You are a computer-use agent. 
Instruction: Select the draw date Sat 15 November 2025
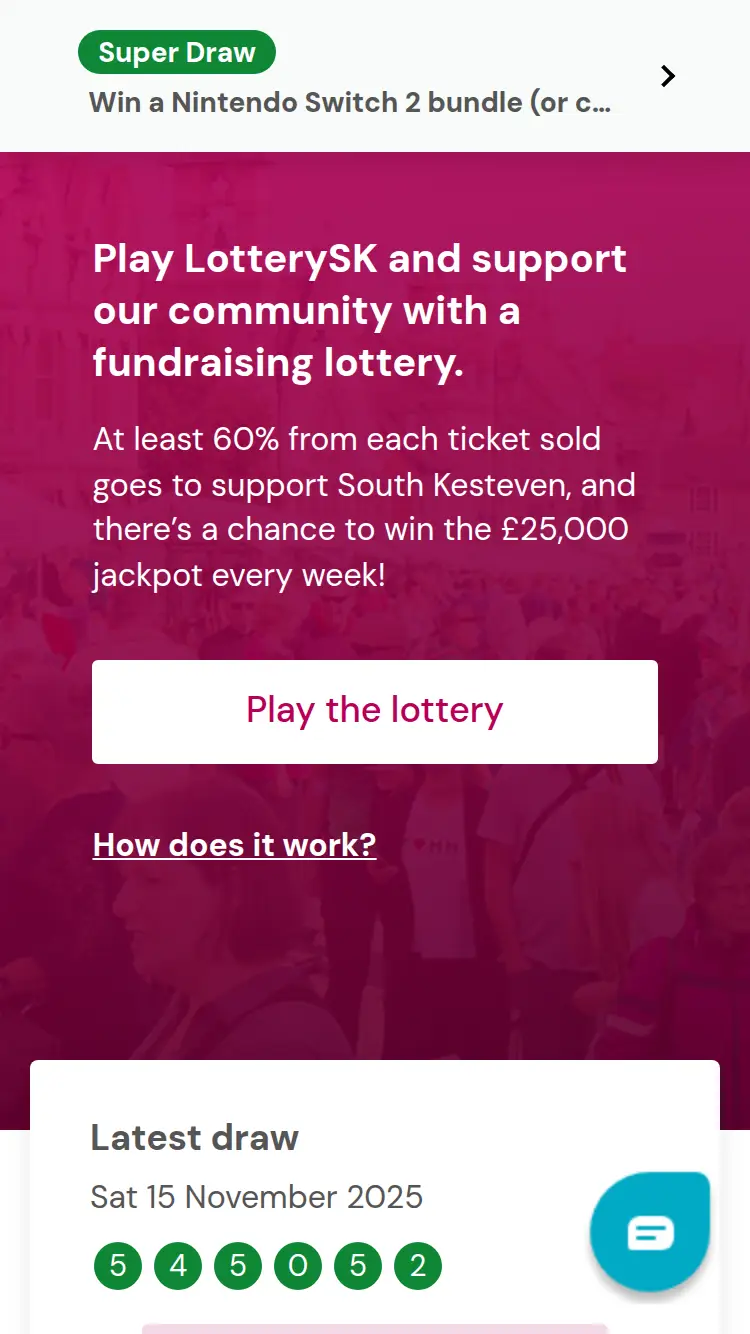click(257, 1196)
